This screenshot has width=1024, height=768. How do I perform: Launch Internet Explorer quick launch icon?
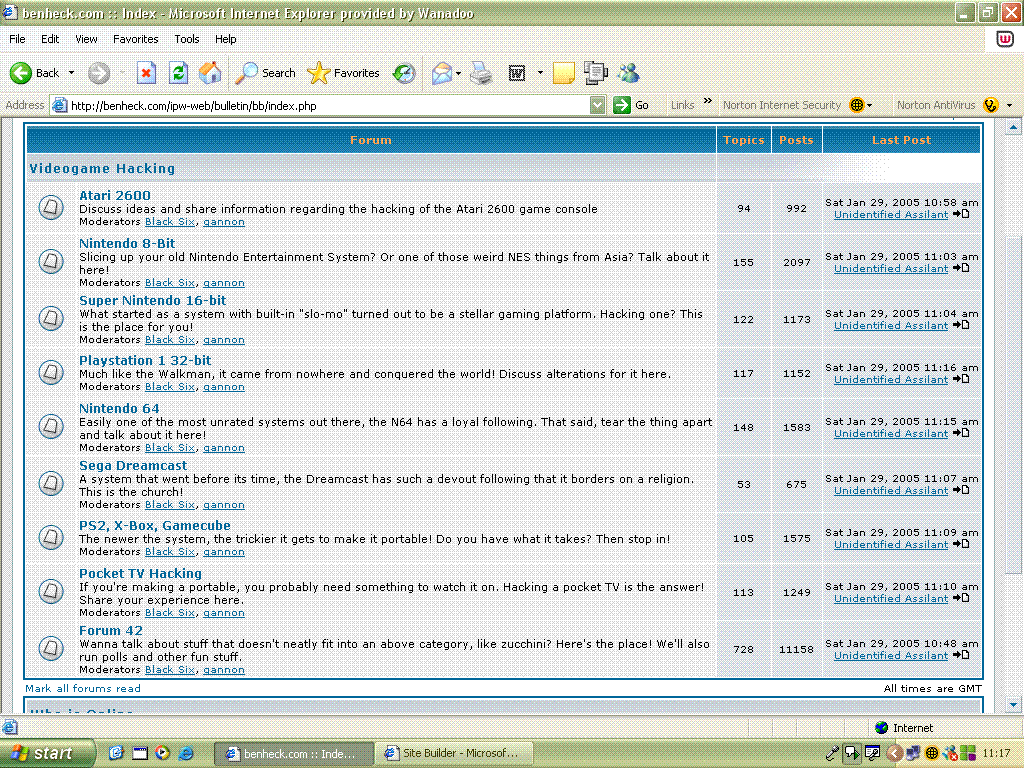185,753
